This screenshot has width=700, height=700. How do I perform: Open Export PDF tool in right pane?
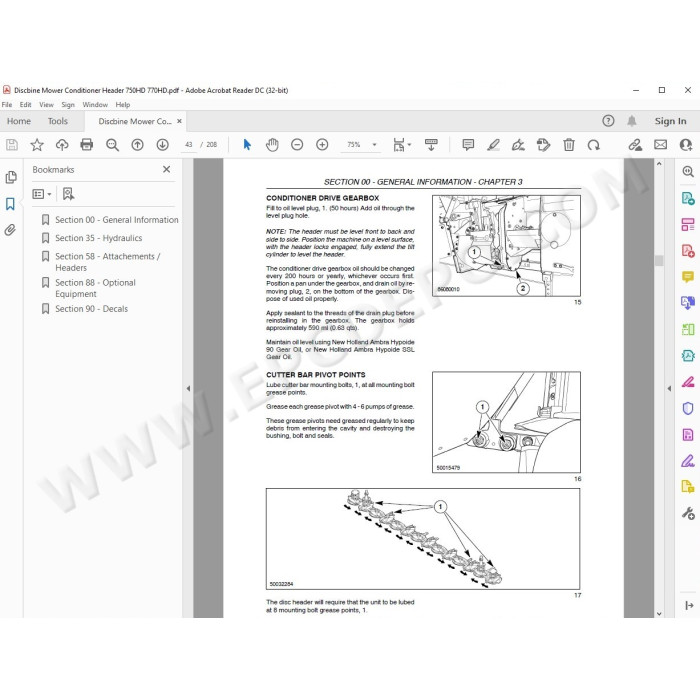688,198
